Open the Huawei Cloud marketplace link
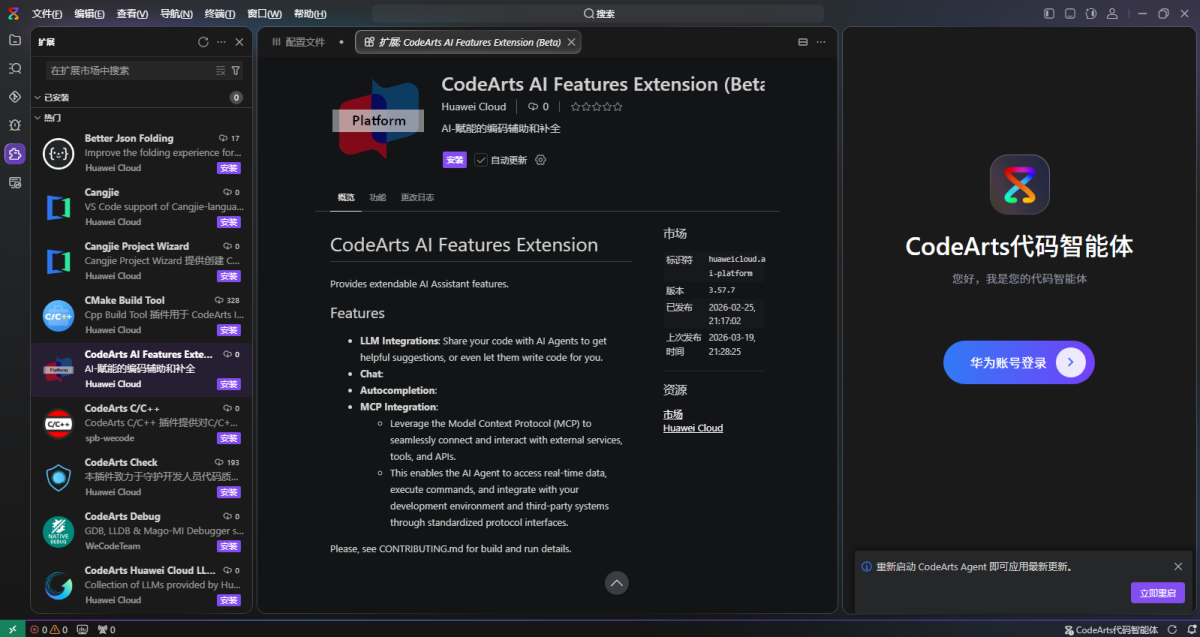 (x=692, y=428)
